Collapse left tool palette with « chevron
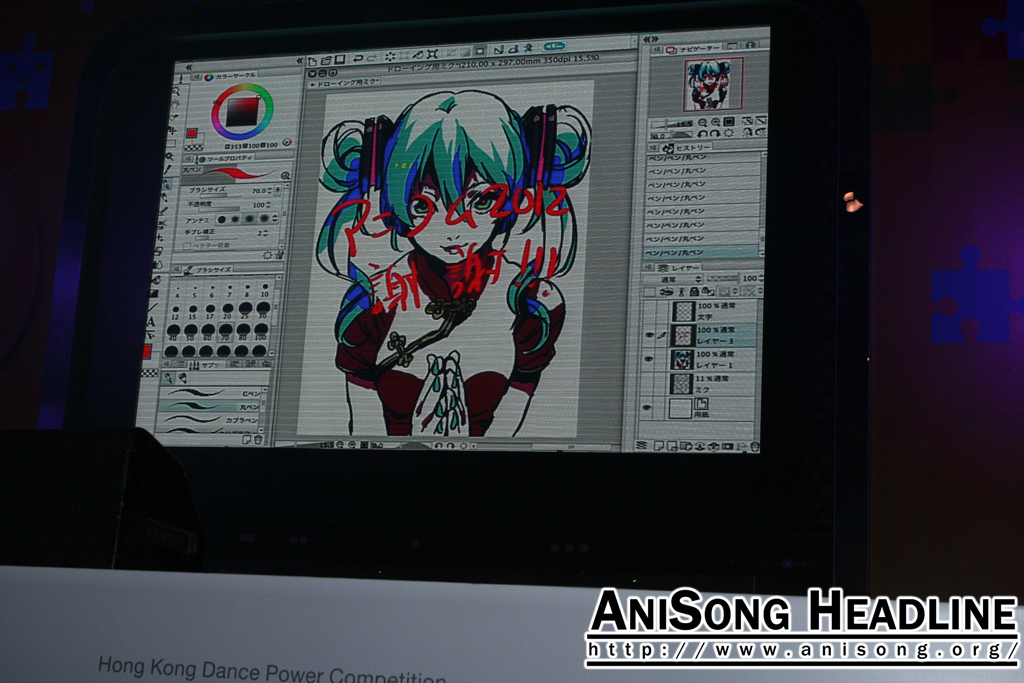The height and width of the screenshot is (683, 1024). coord(189,67)
